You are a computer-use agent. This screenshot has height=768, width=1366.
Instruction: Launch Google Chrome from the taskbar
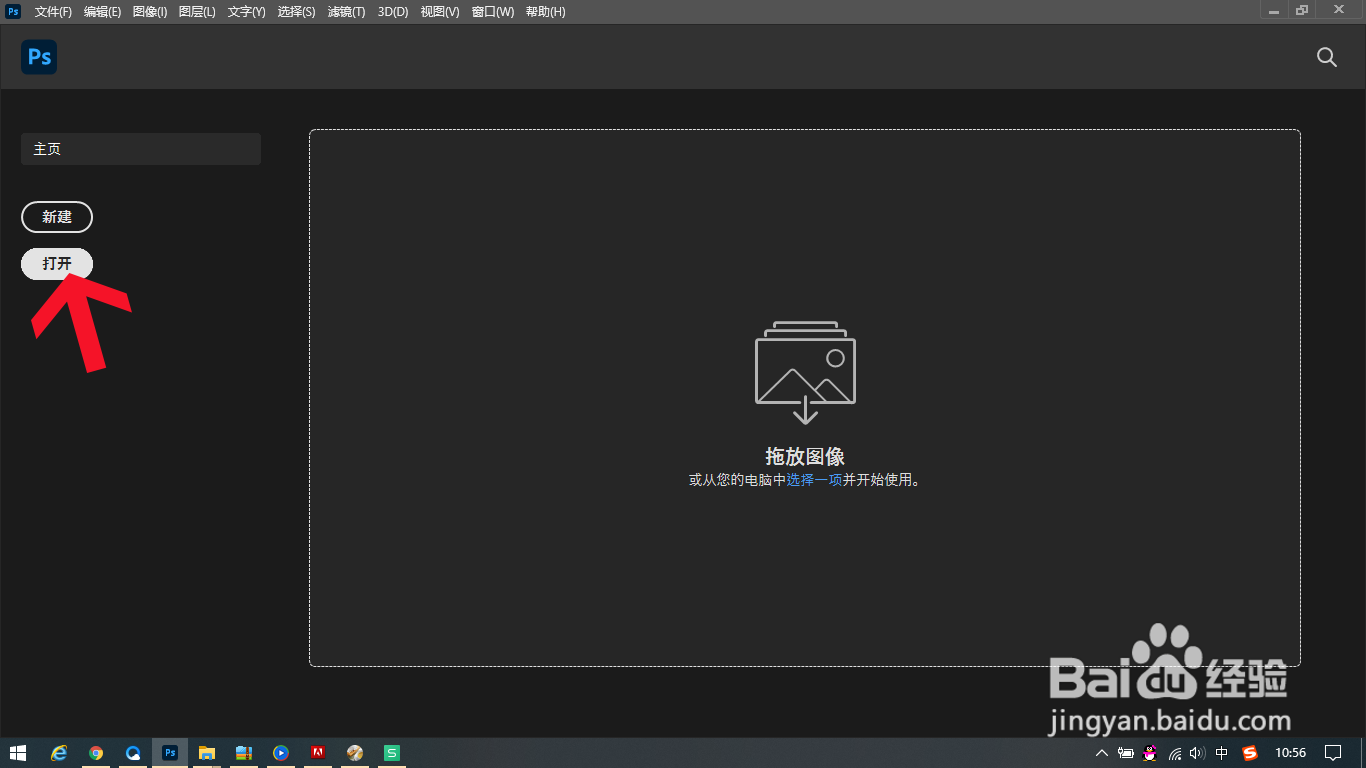(96, 752)
